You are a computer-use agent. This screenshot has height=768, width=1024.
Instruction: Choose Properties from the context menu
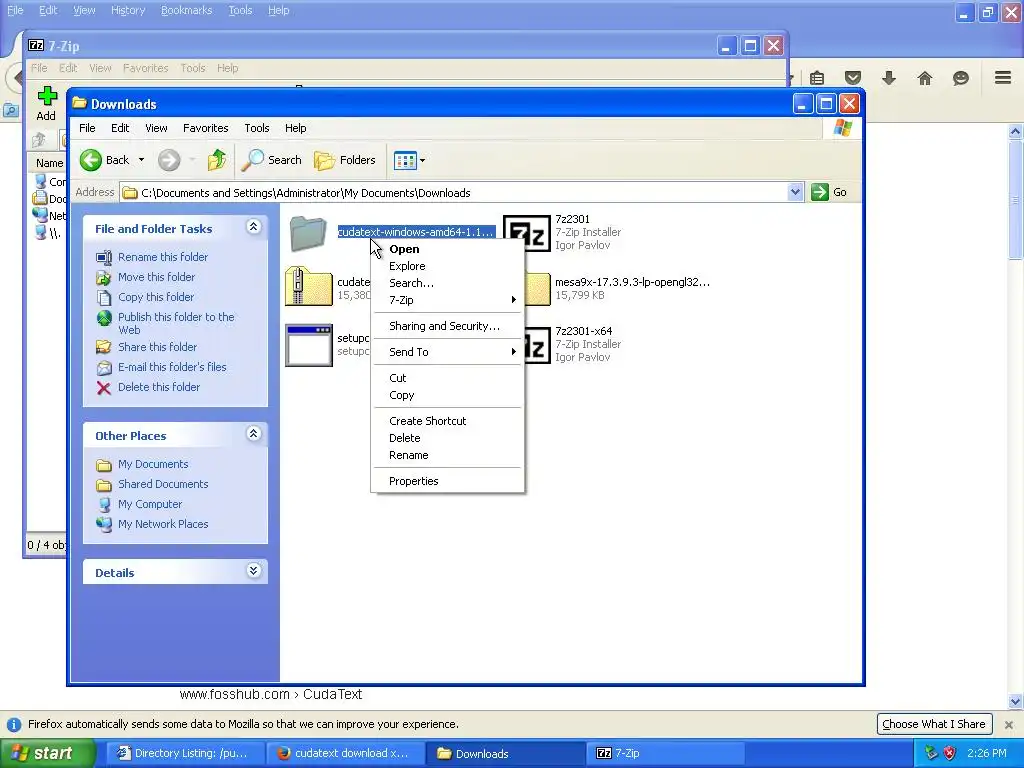447,481
